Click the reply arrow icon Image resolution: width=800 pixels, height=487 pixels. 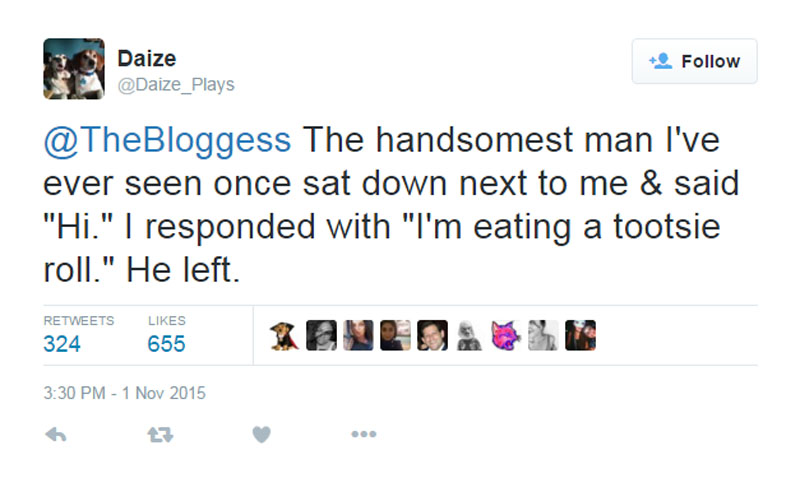tap(56, 434)
